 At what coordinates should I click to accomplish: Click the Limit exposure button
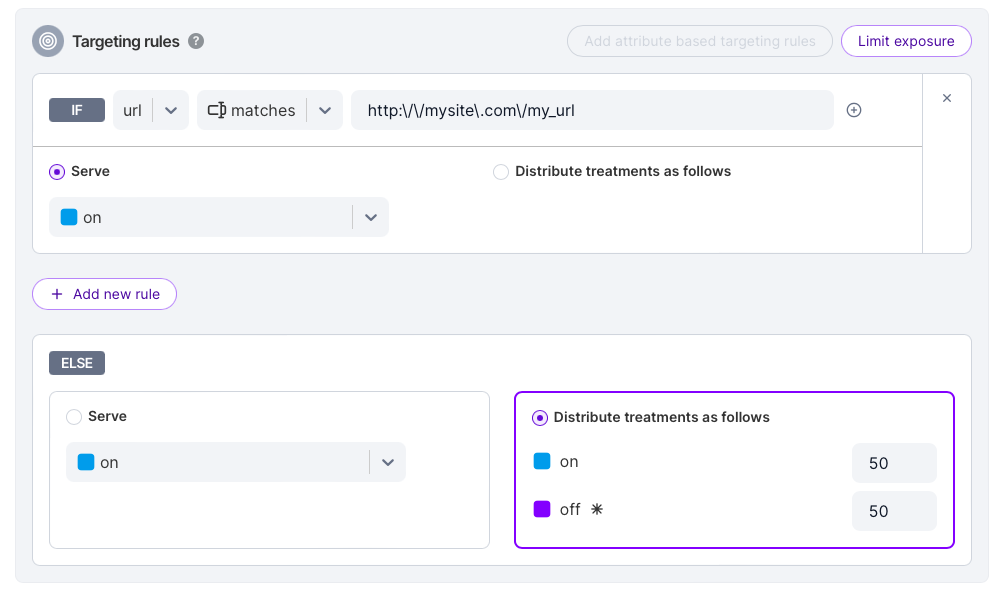[x=906, y=41]
